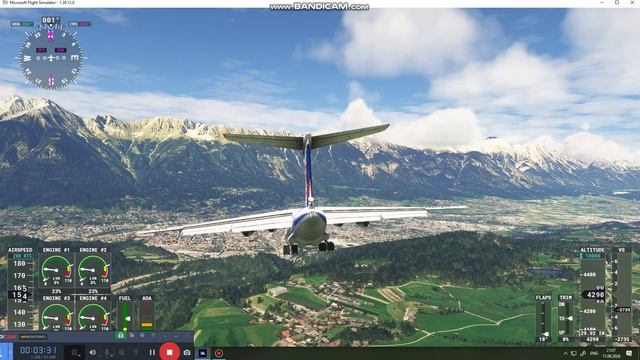The width and height of the screenshot is (640, 360).
Task: Click the trim percentage reading 0%
Action: [565, 339]
